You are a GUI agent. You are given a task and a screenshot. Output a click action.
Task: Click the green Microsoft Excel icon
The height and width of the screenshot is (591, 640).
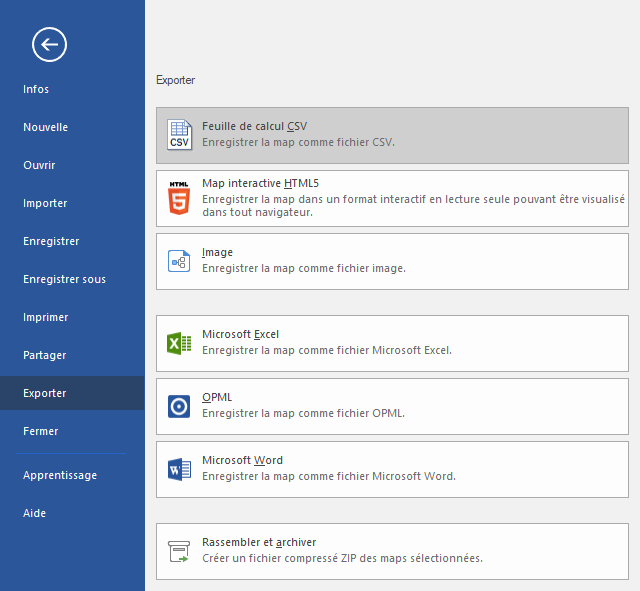(179, 343)
